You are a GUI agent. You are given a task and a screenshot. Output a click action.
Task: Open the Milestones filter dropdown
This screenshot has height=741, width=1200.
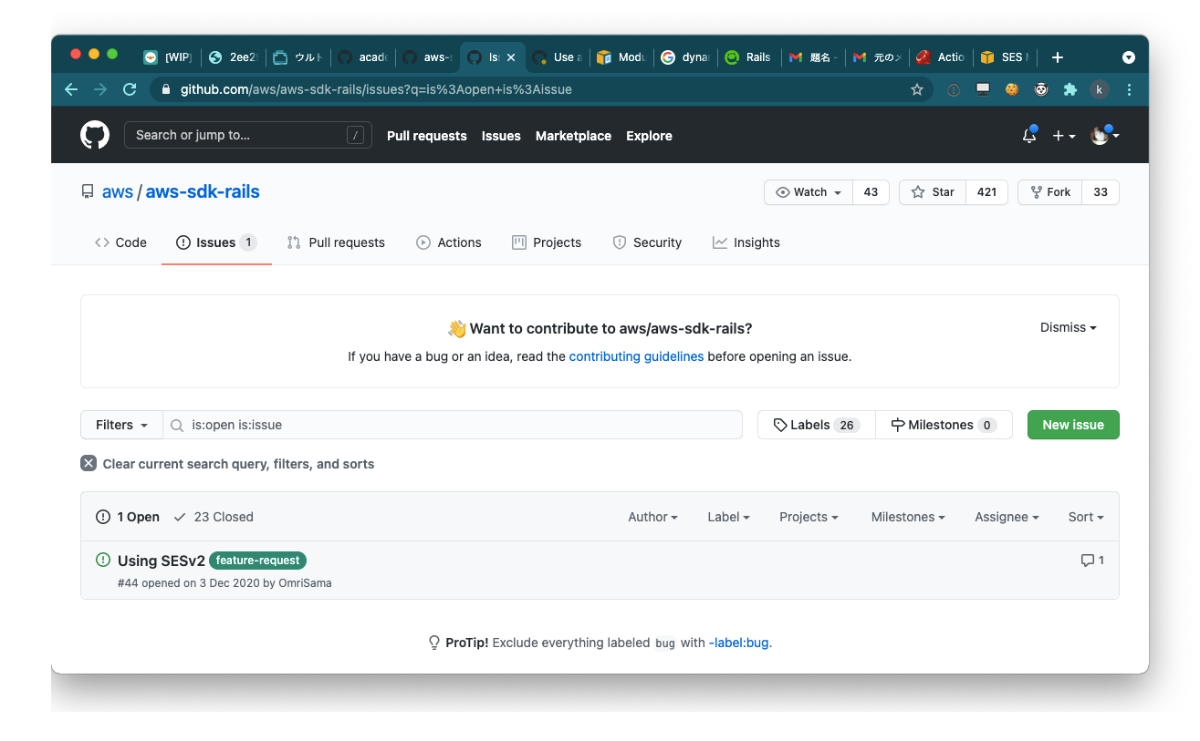(x=909, y=517)
